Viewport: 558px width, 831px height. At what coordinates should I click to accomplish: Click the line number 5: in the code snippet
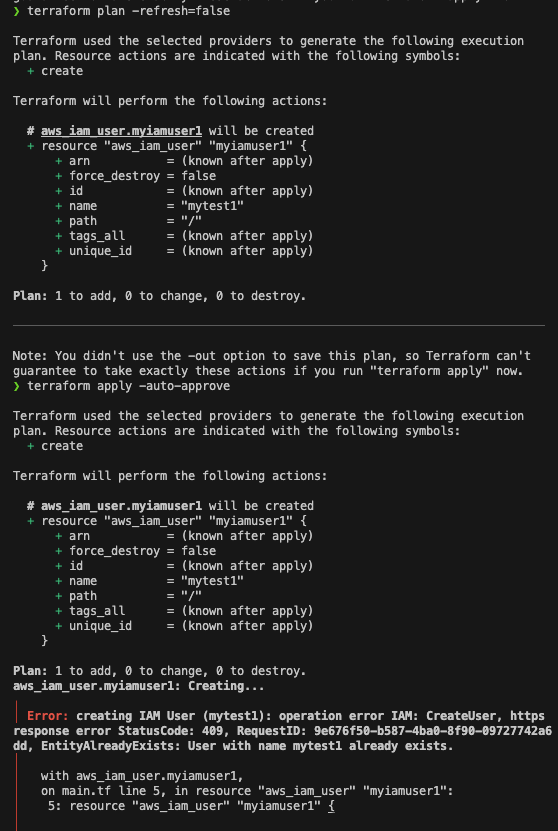pyautogui.click(x=55, y=806)
